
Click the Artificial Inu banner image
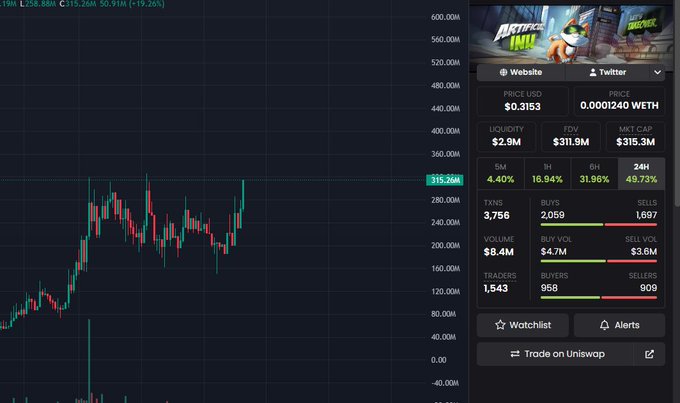[571, 35]
